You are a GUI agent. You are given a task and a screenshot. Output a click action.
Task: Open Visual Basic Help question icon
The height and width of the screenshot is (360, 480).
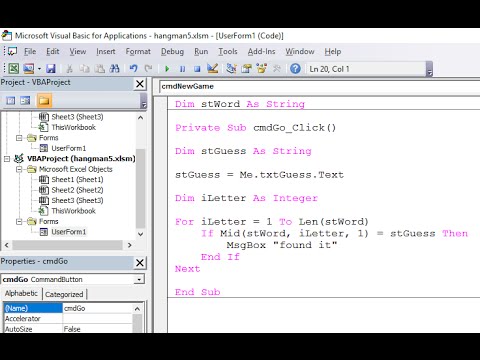tap(295, 69)
